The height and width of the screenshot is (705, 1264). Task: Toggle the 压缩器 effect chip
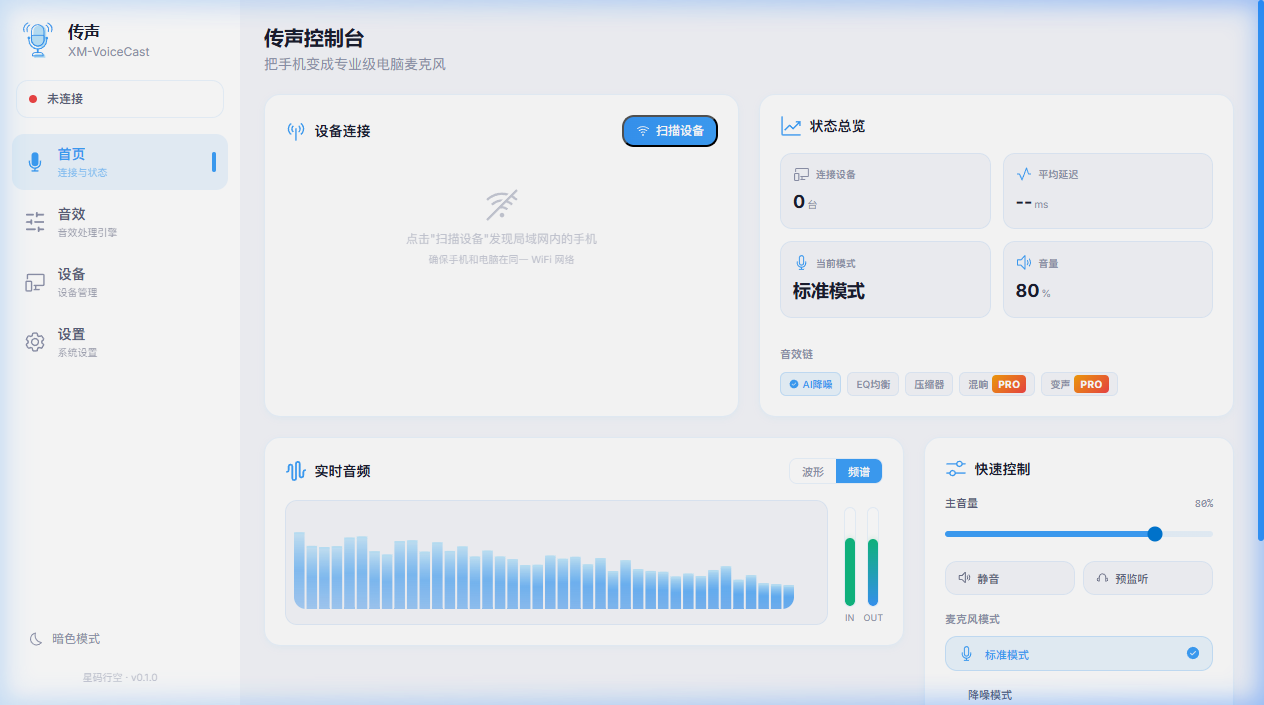929,384
